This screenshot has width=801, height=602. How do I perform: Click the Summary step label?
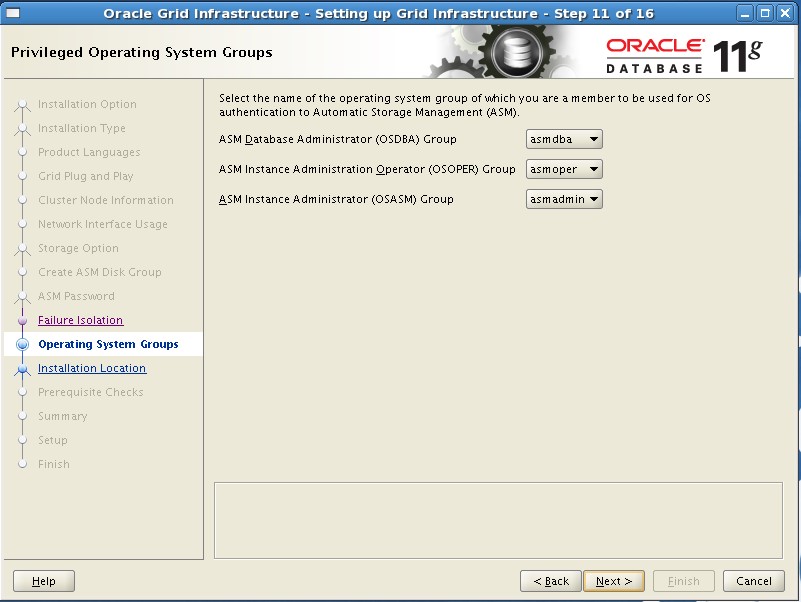point(63,416)
